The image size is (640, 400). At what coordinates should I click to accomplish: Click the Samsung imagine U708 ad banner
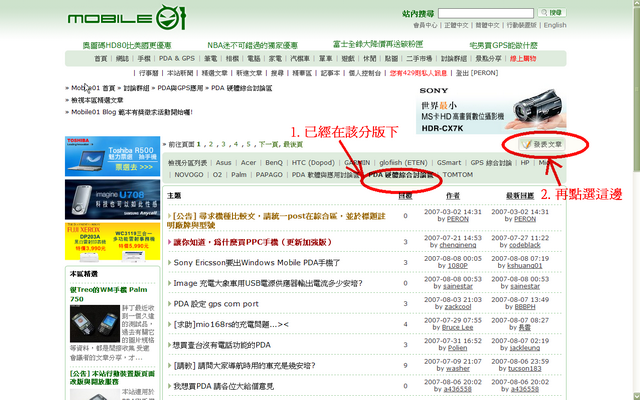pos(112,200)
